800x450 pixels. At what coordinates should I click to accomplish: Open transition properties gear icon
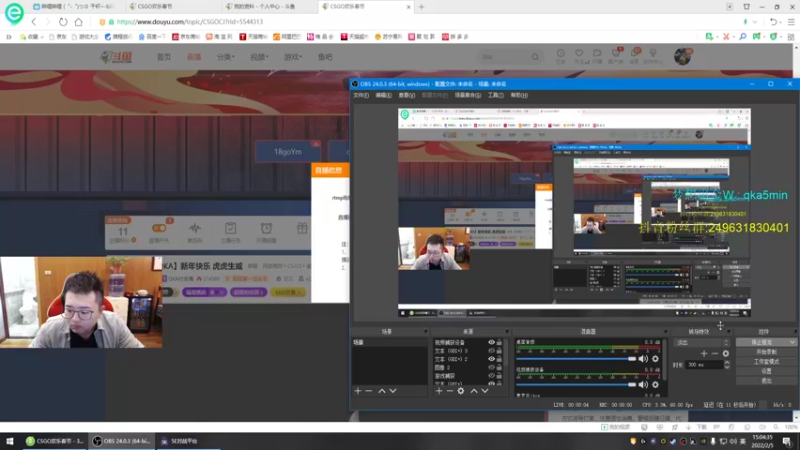click(726, 353)
